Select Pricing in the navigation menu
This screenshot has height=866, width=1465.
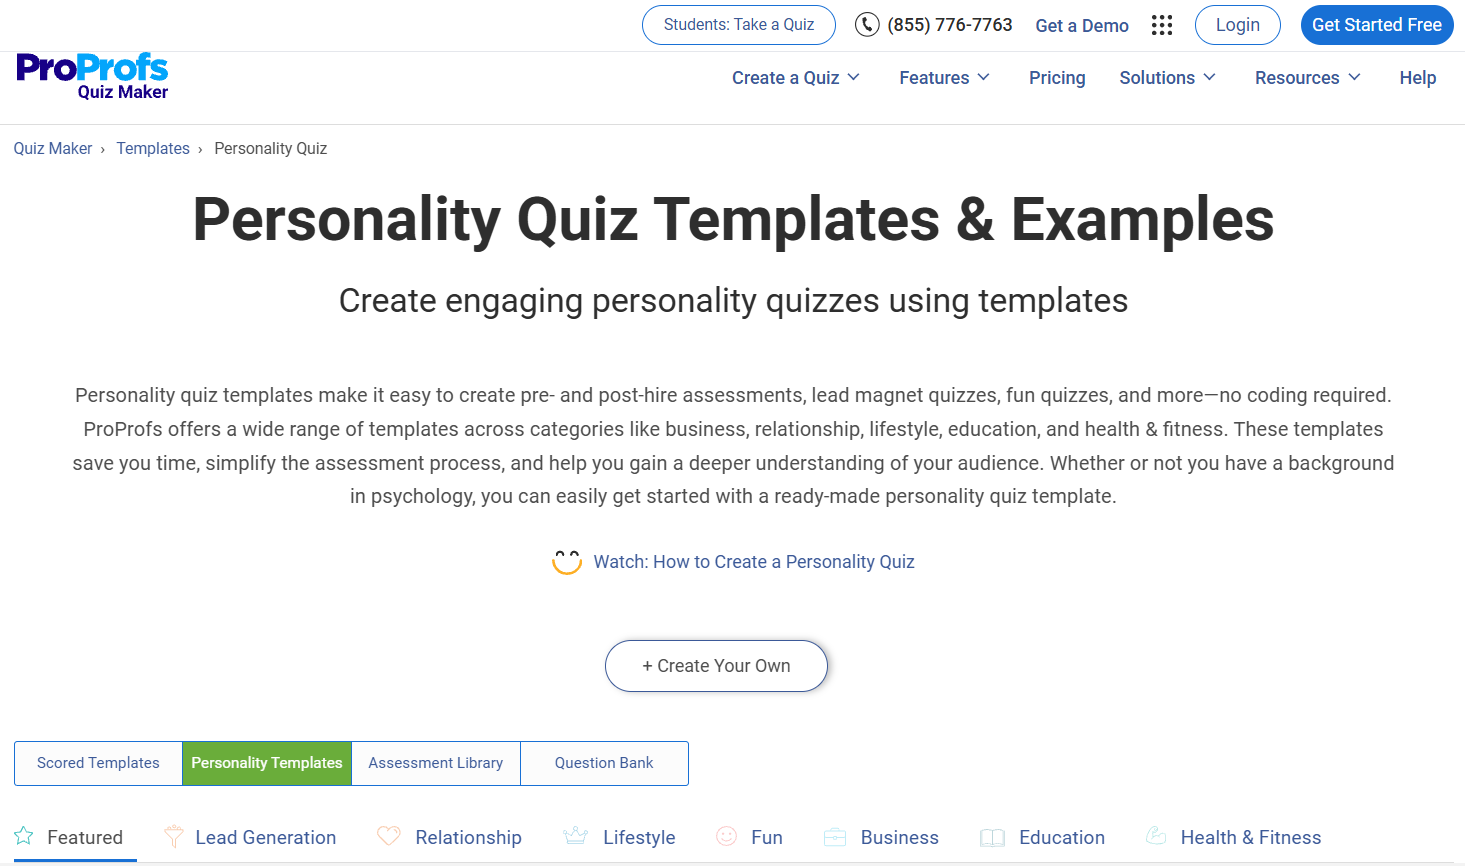[1057, 77]
